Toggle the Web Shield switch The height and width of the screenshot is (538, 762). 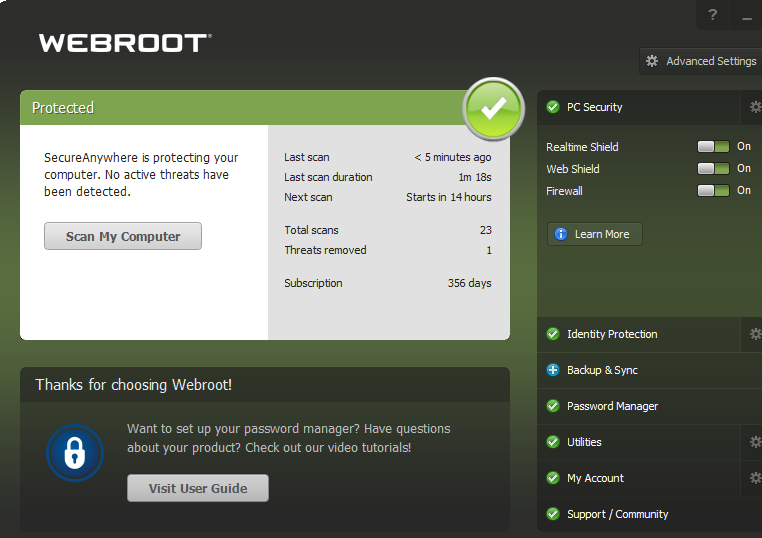point(713,169)
